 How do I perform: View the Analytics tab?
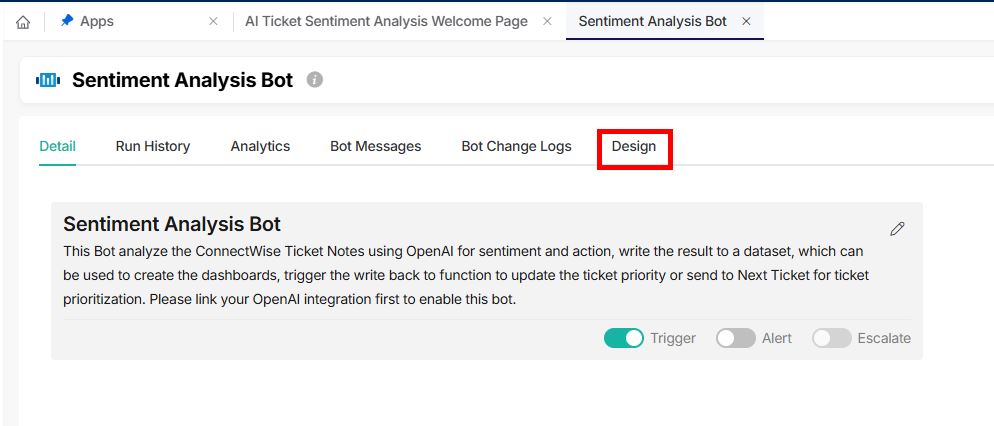tap(260, 146)
